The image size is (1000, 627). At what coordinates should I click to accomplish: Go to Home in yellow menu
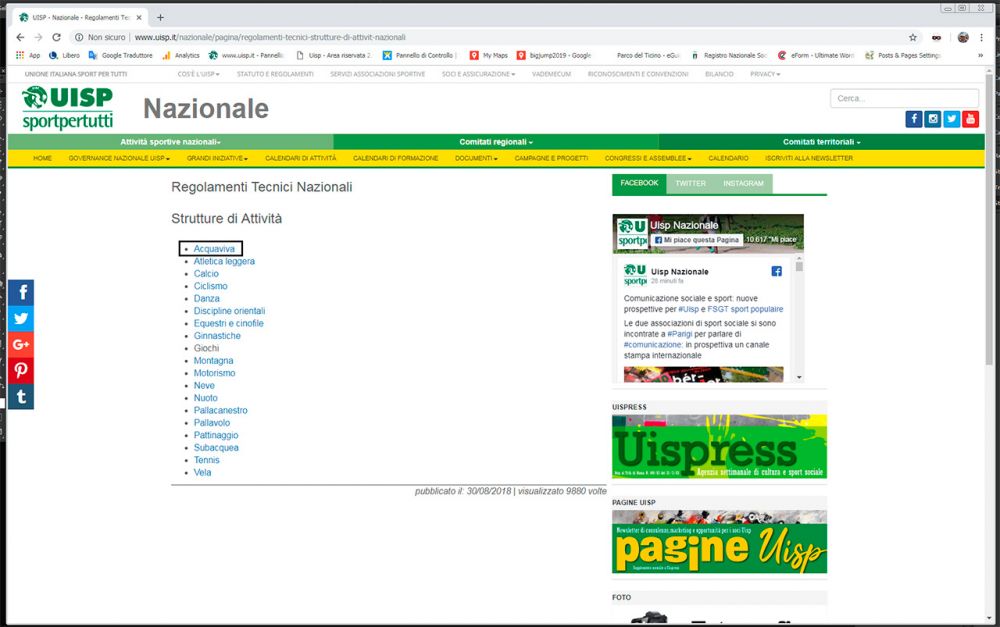click(x=43, y=158)
